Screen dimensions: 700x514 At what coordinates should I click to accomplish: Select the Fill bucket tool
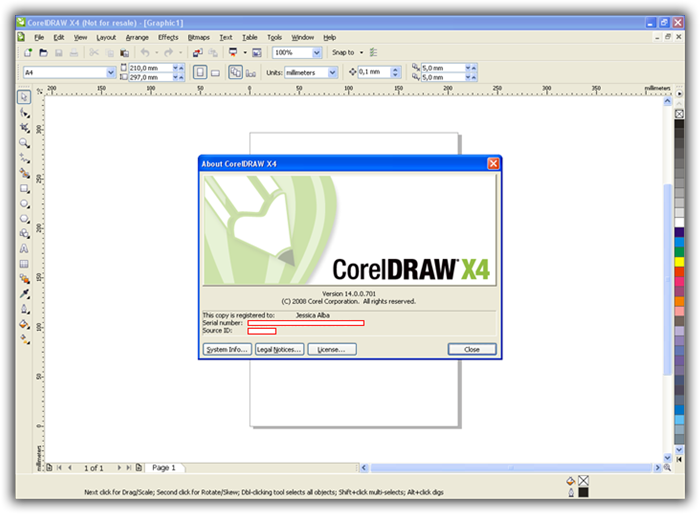24,324
